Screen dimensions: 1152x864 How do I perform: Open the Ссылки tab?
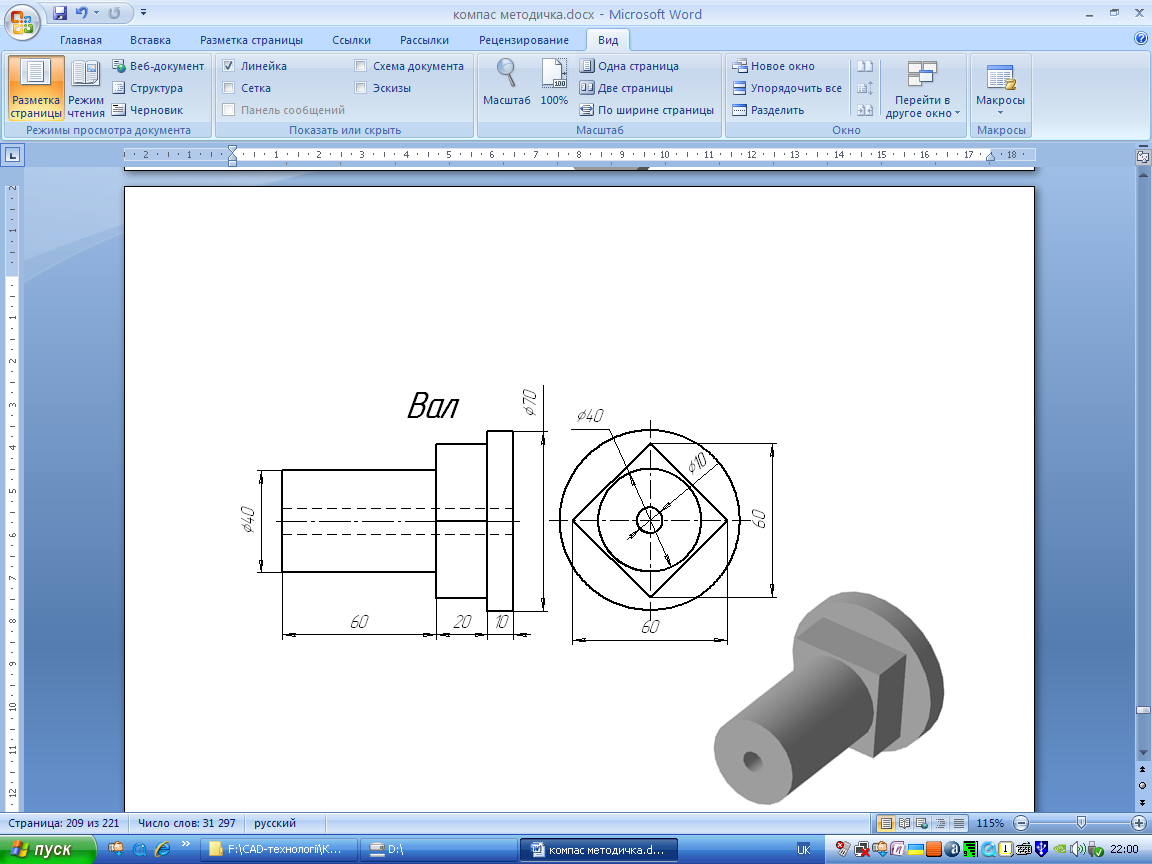[351, 40]
